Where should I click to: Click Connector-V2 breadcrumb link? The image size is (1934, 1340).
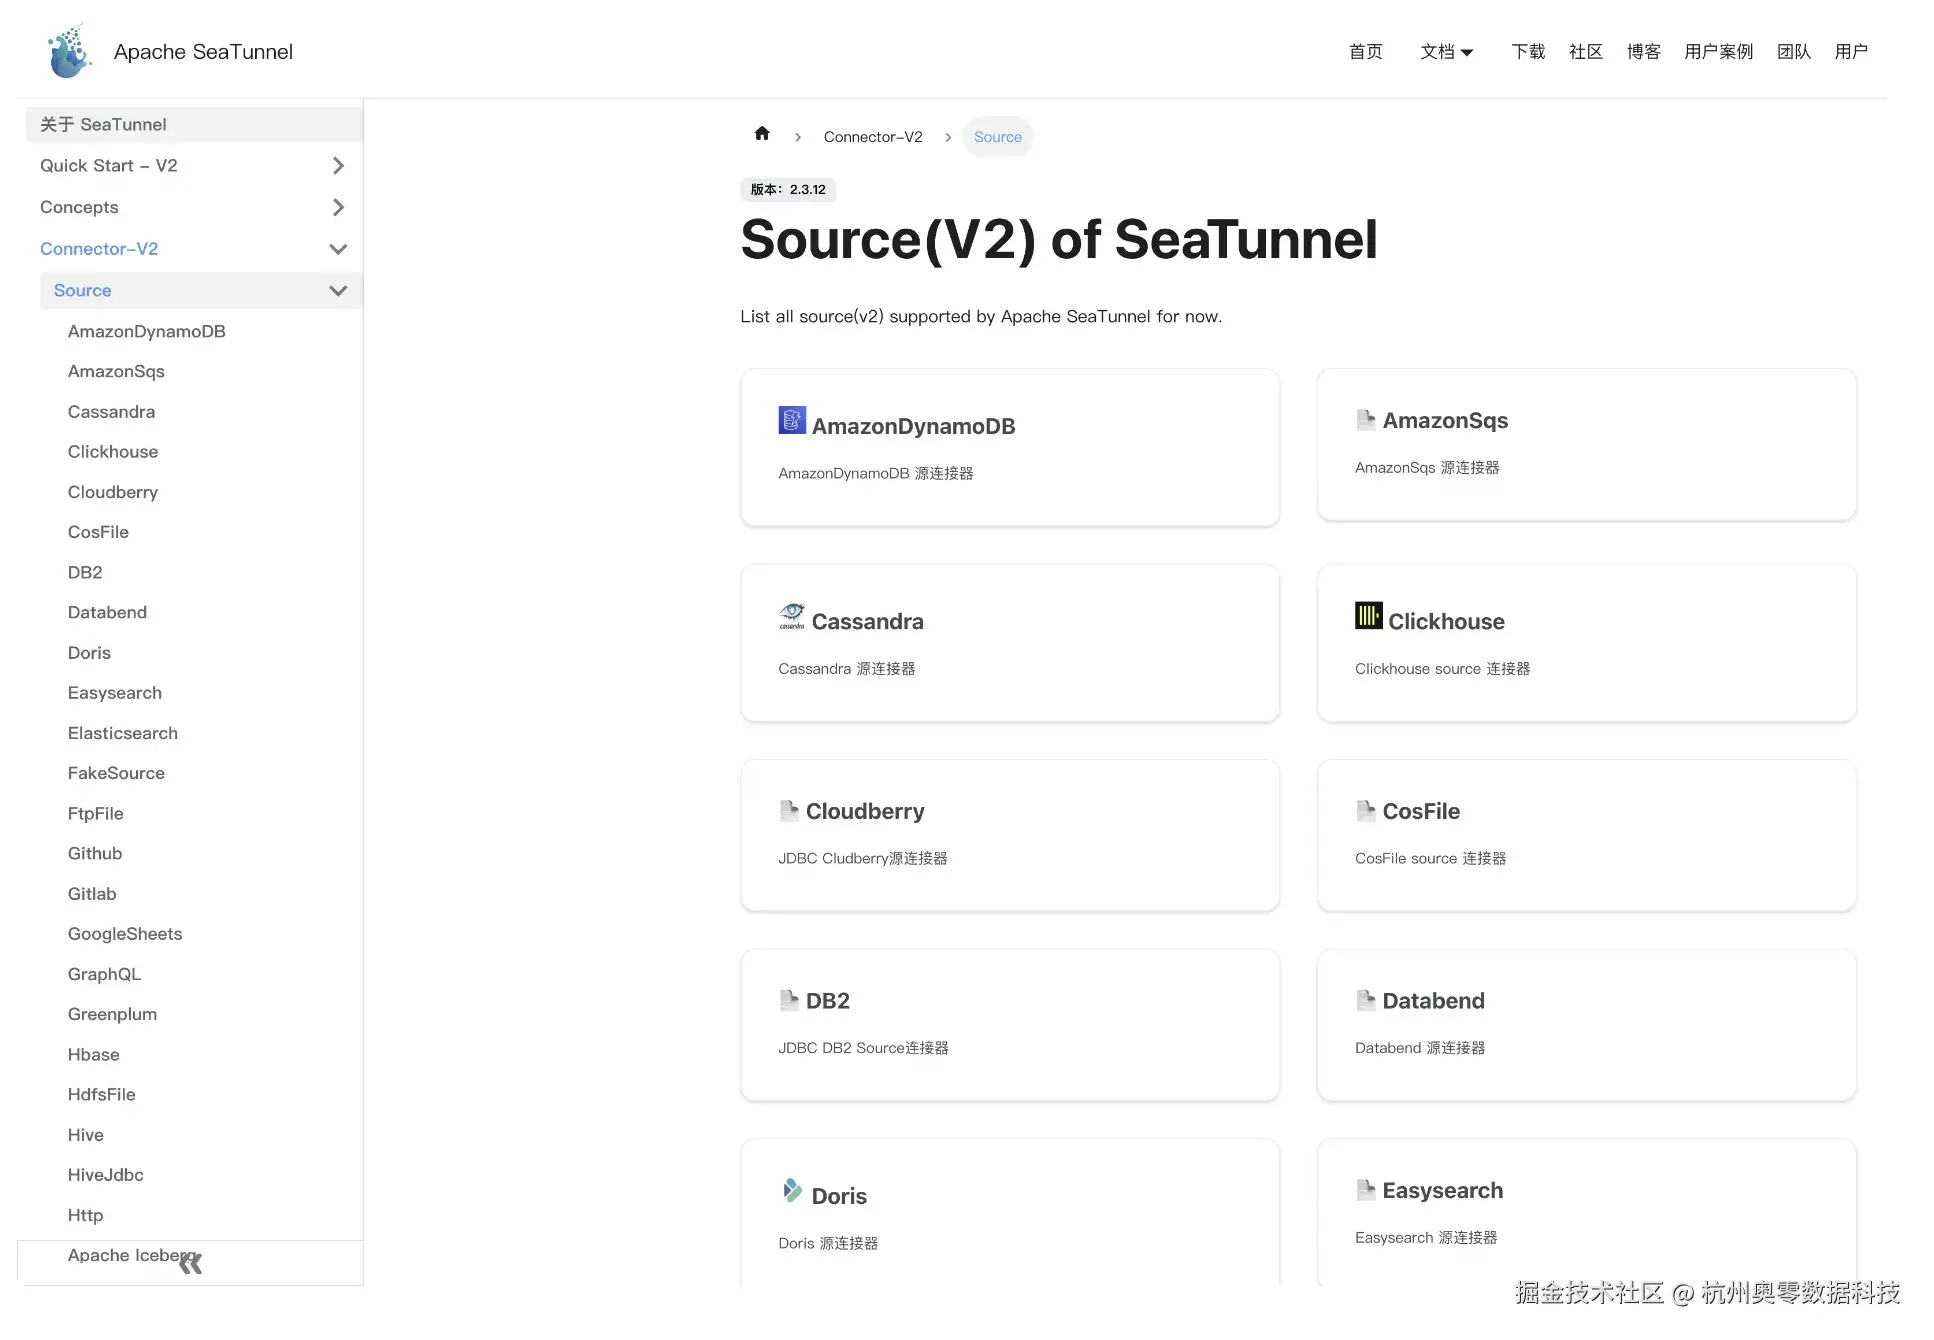[872, 137]
